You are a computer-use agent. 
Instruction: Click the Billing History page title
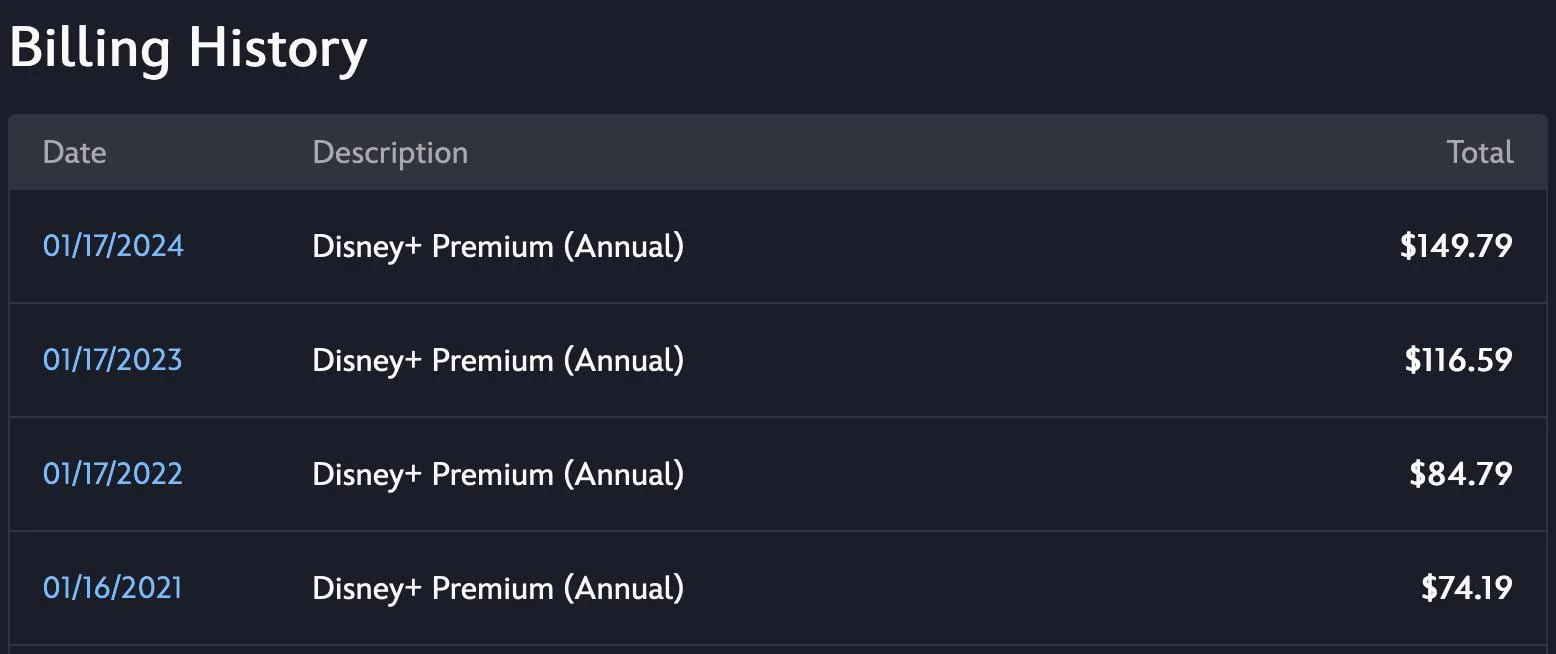pos(188,47)
